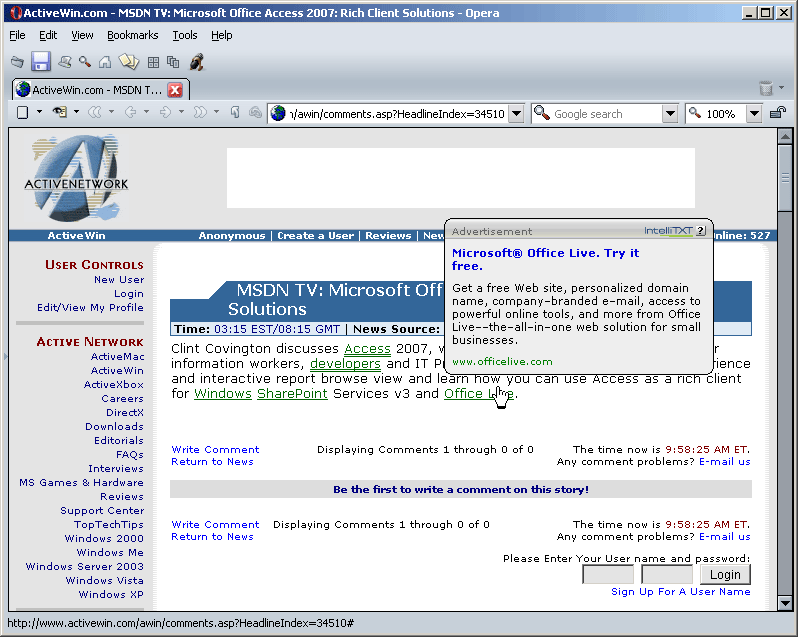Click the first Write Comment link
Viewport: 798px width, 637px height.
(x=215, y=449)
